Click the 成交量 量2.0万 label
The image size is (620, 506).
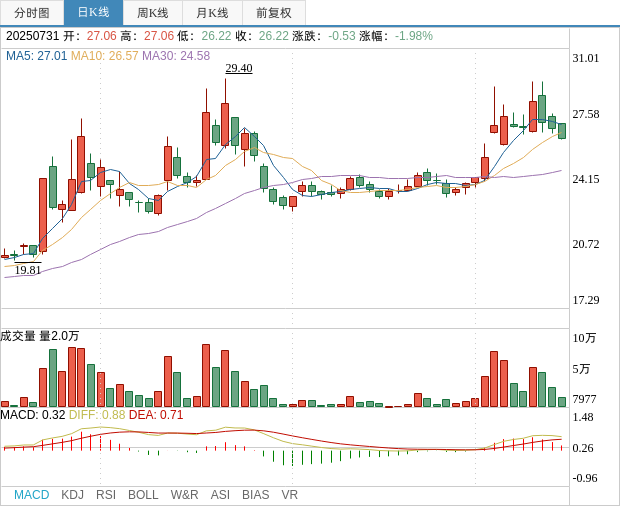click(40, 336)
